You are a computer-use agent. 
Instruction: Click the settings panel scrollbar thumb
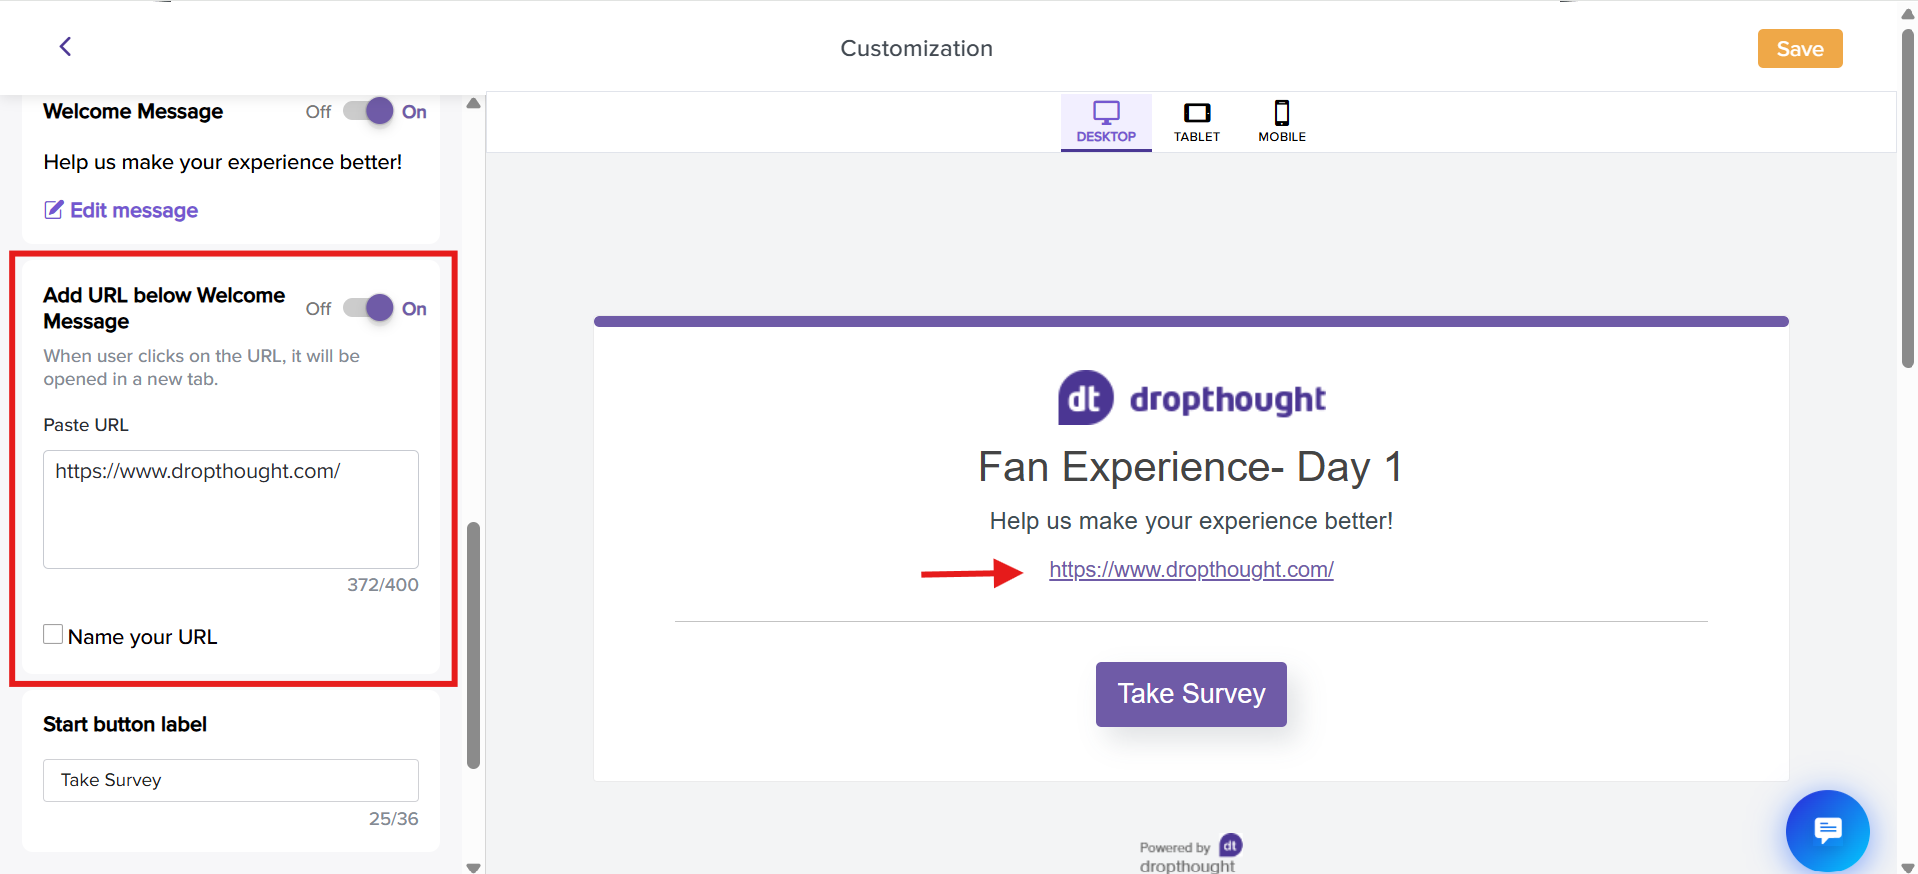[x=473, y=645]
